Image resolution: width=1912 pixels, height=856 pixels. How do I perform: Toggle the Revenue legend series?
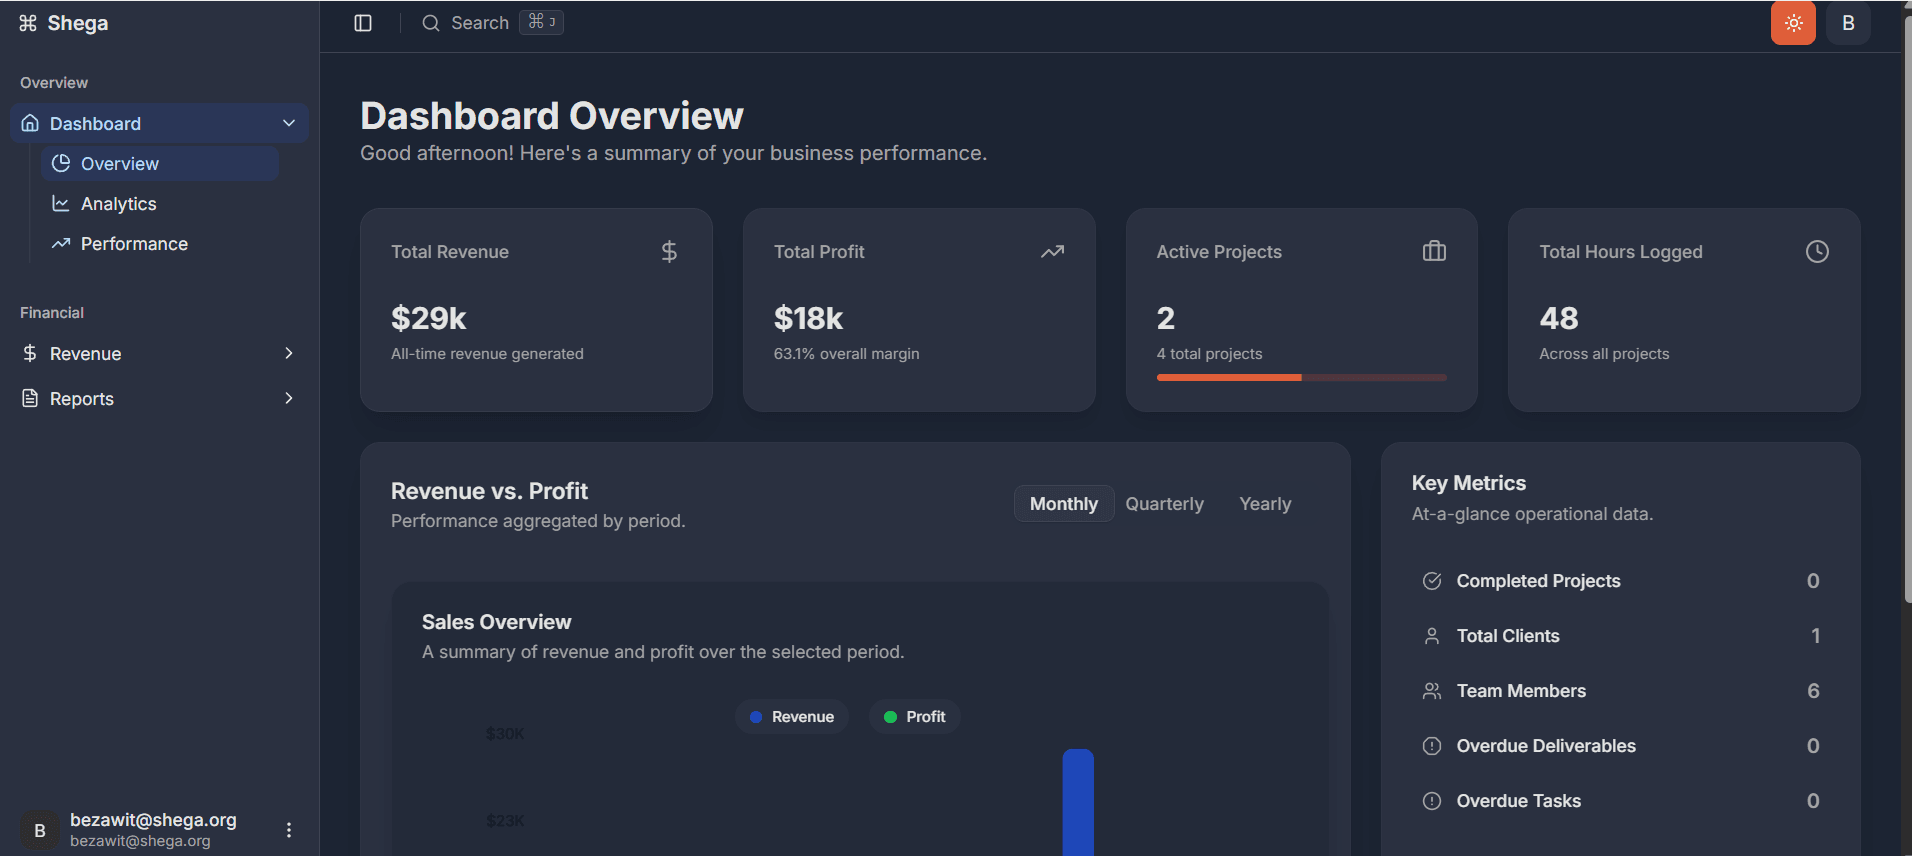tap(792, 717)
